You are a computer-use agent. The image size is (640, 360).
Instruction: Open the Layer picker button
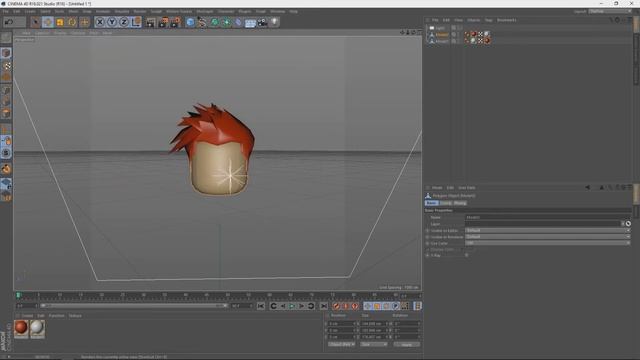tap(628, 224)
